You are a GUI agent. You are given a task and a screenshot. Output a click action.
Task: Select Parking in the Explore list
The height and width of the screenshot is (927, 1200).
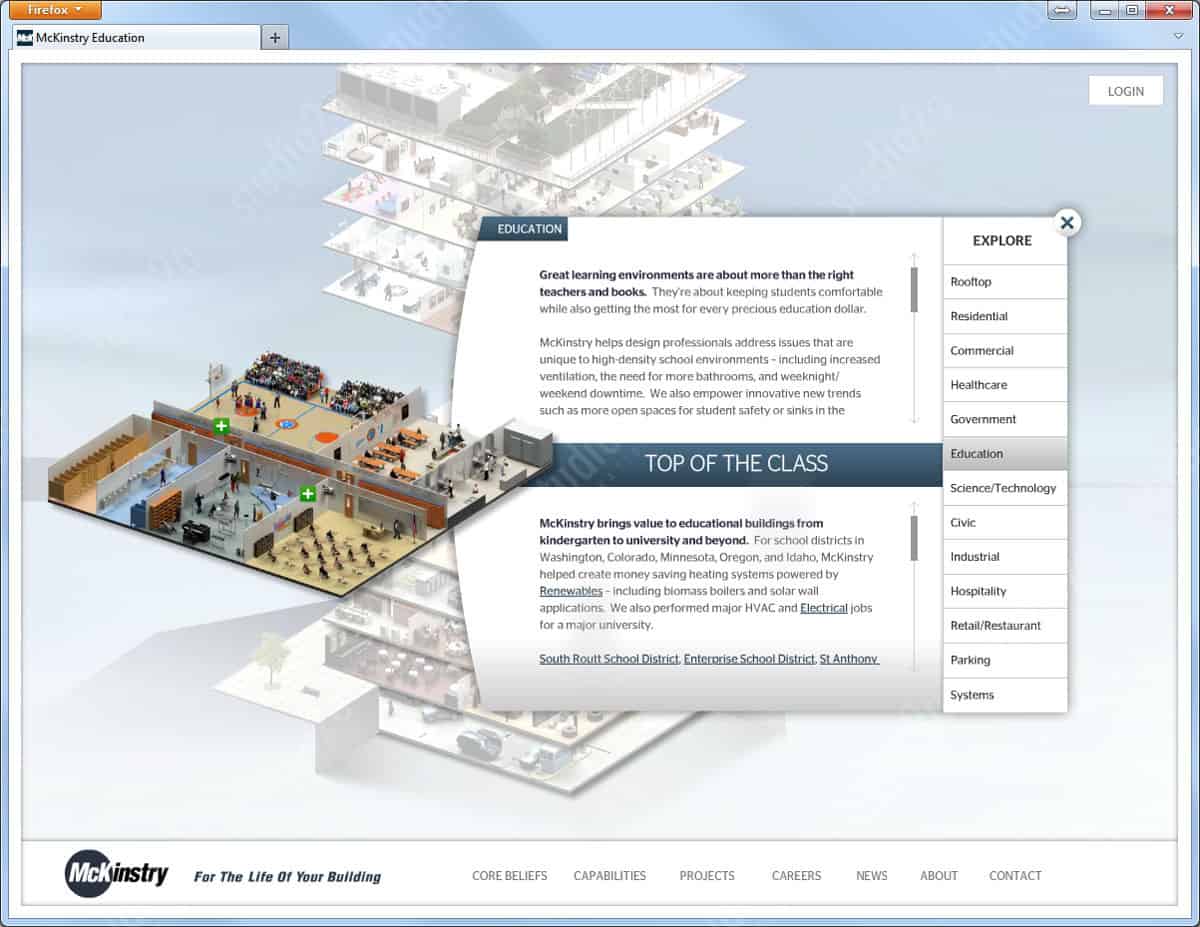(1005, 660)
